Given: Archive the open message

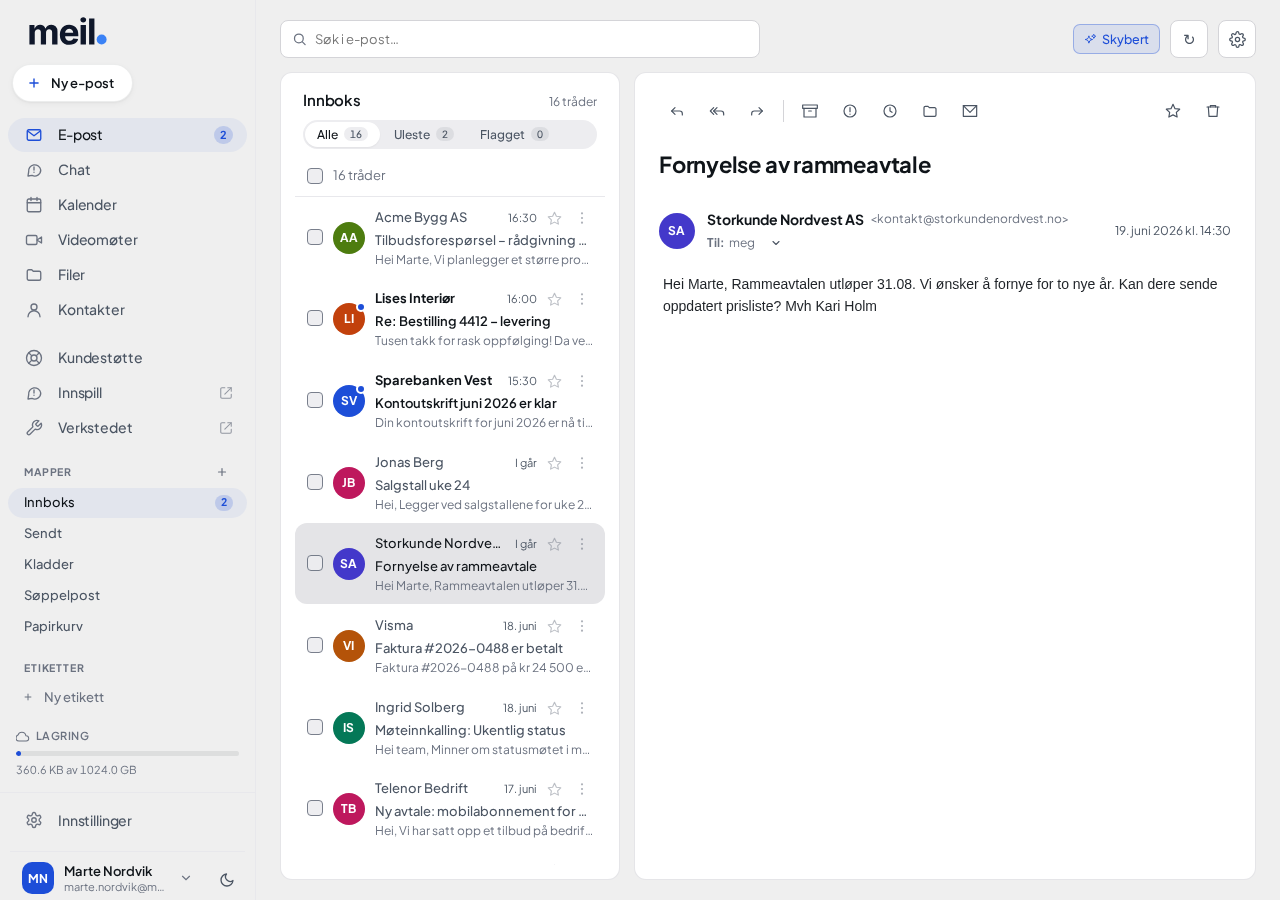Looking at the screenshot, I should (810, 111).
